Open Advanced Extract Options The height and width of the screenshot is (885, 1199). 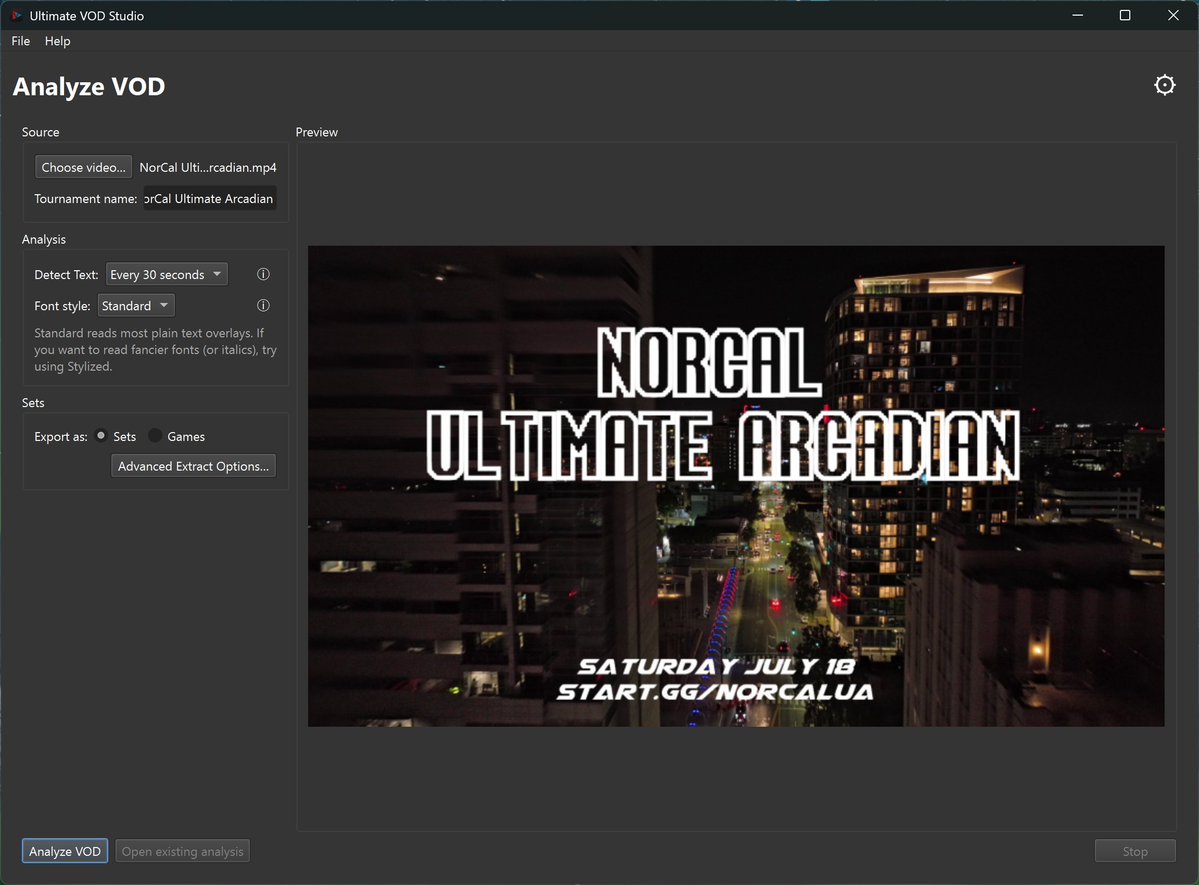point(193,466)
